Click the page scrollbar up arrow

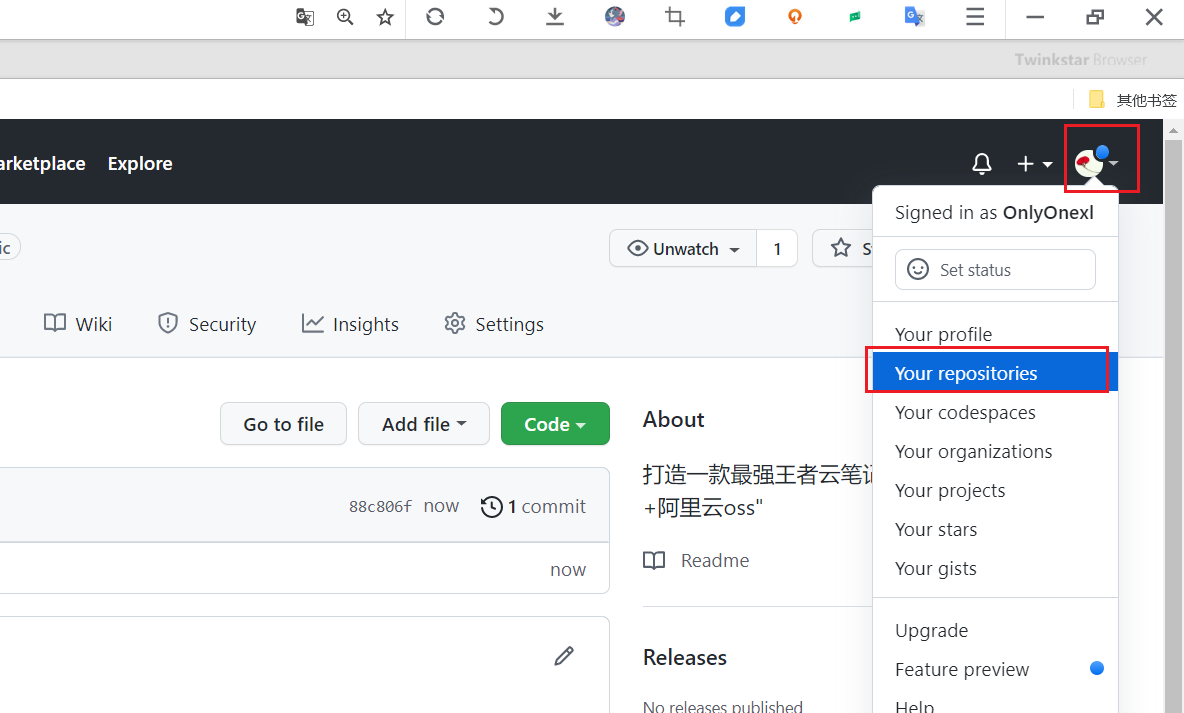coord(1173,130)
